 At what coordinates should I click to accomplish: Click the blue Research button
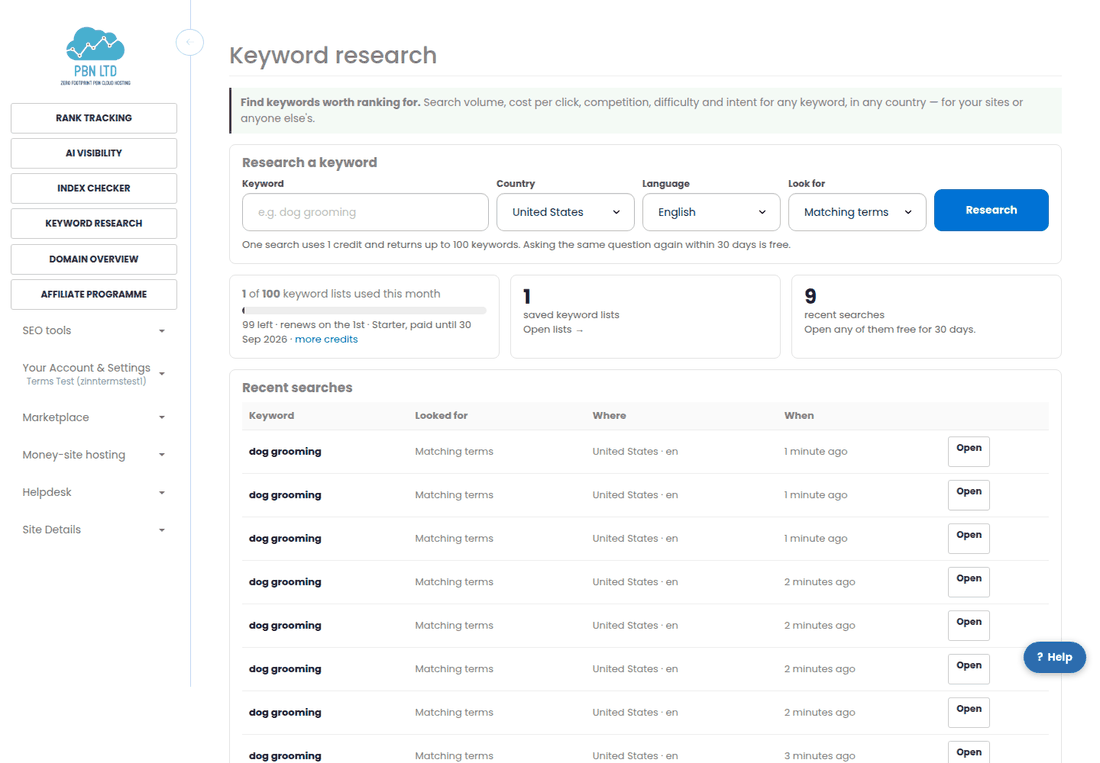(x=991, y=210)
